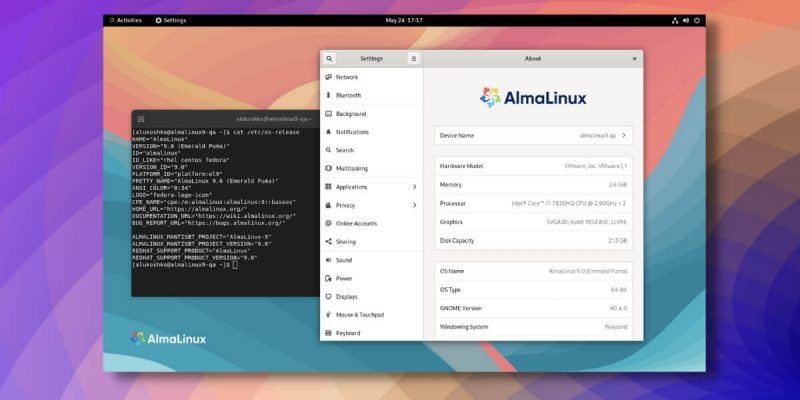The image size is (800, 400).
Task: Click the Windowing System Wayland row
Action: (533, 327)
